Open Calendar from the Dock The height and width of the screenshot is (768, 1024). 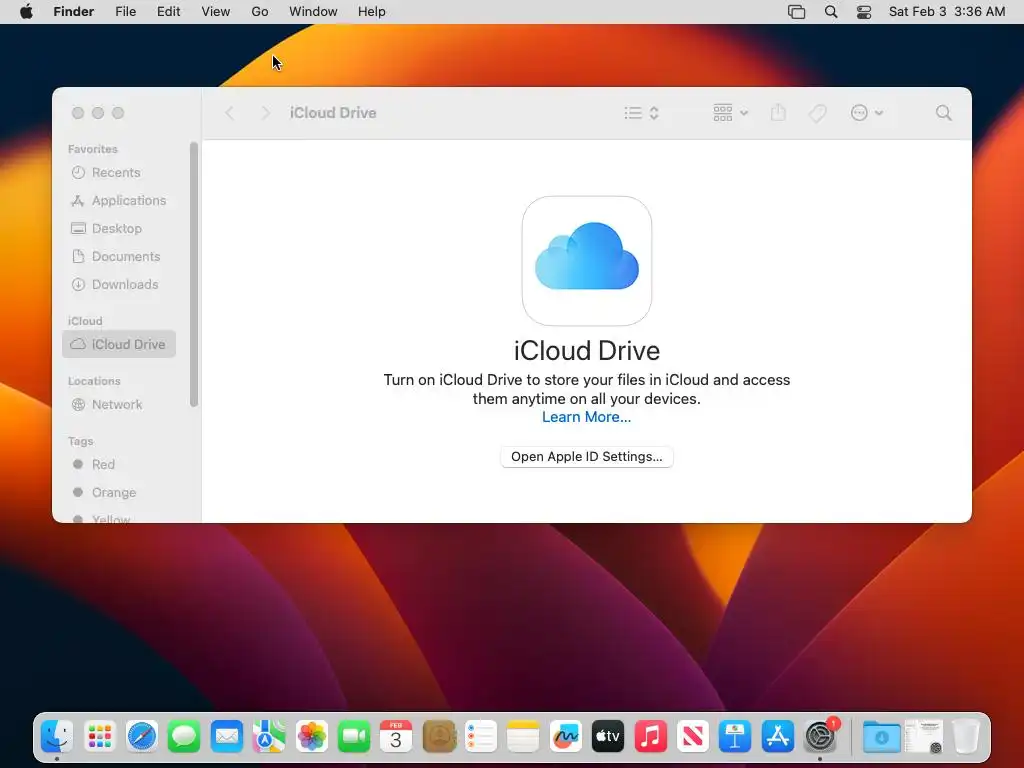click(x=396, y=737)
